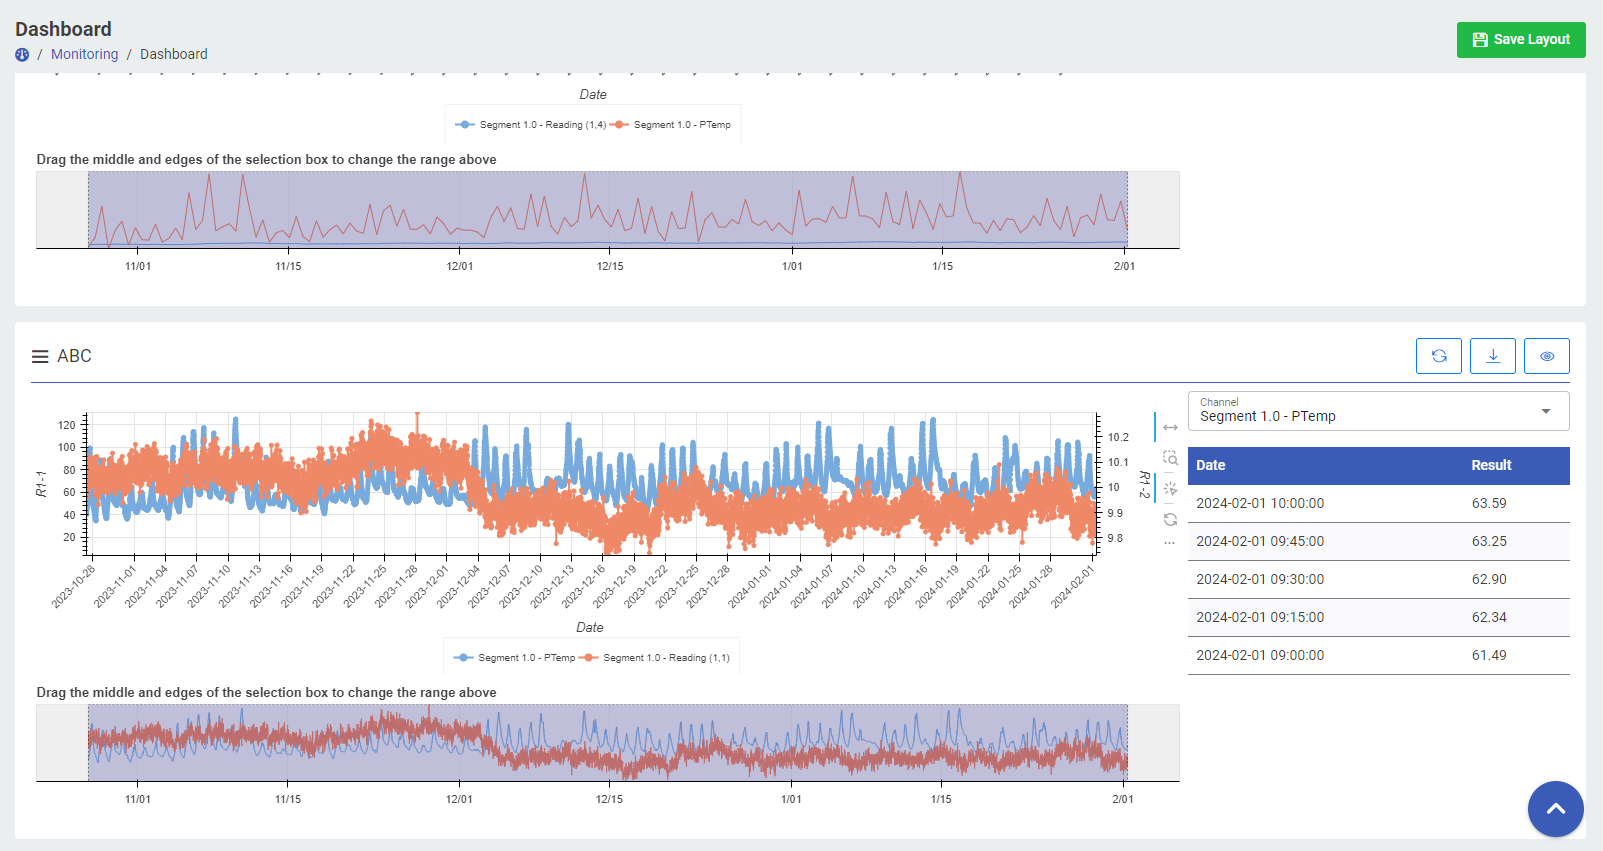The height and width of the screenshot is (851, 1603).
Task: Activate the box zoom chart tool
Action: pyautogui.click(x=1170, y=458)
